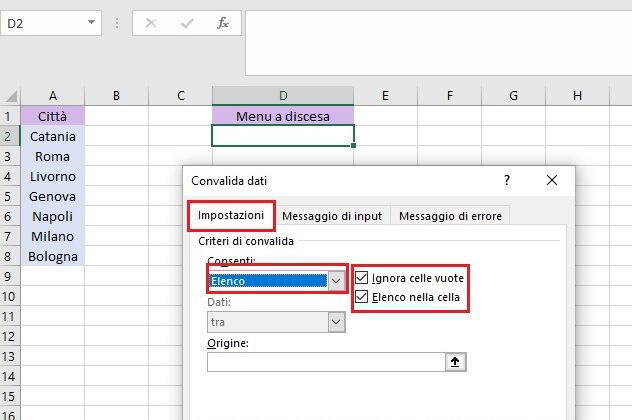Image resolution: width=632 pixels, height=420 pixels.
Task: Select the cell containing Roma
Action: click(x=52, y=156)
